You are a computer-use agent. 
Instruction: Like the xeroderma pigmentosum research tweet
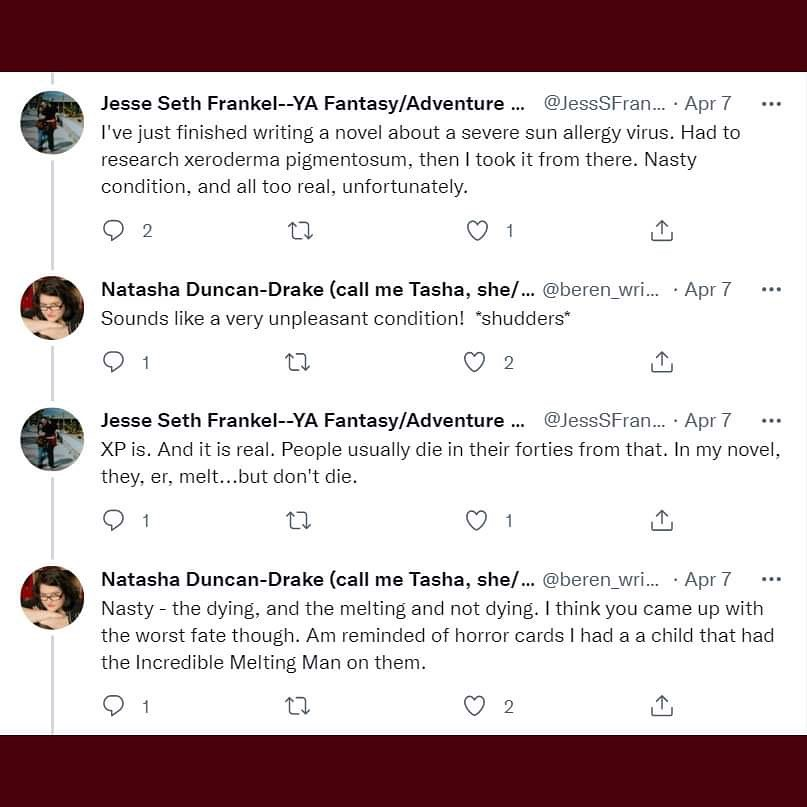click(478, 231)
